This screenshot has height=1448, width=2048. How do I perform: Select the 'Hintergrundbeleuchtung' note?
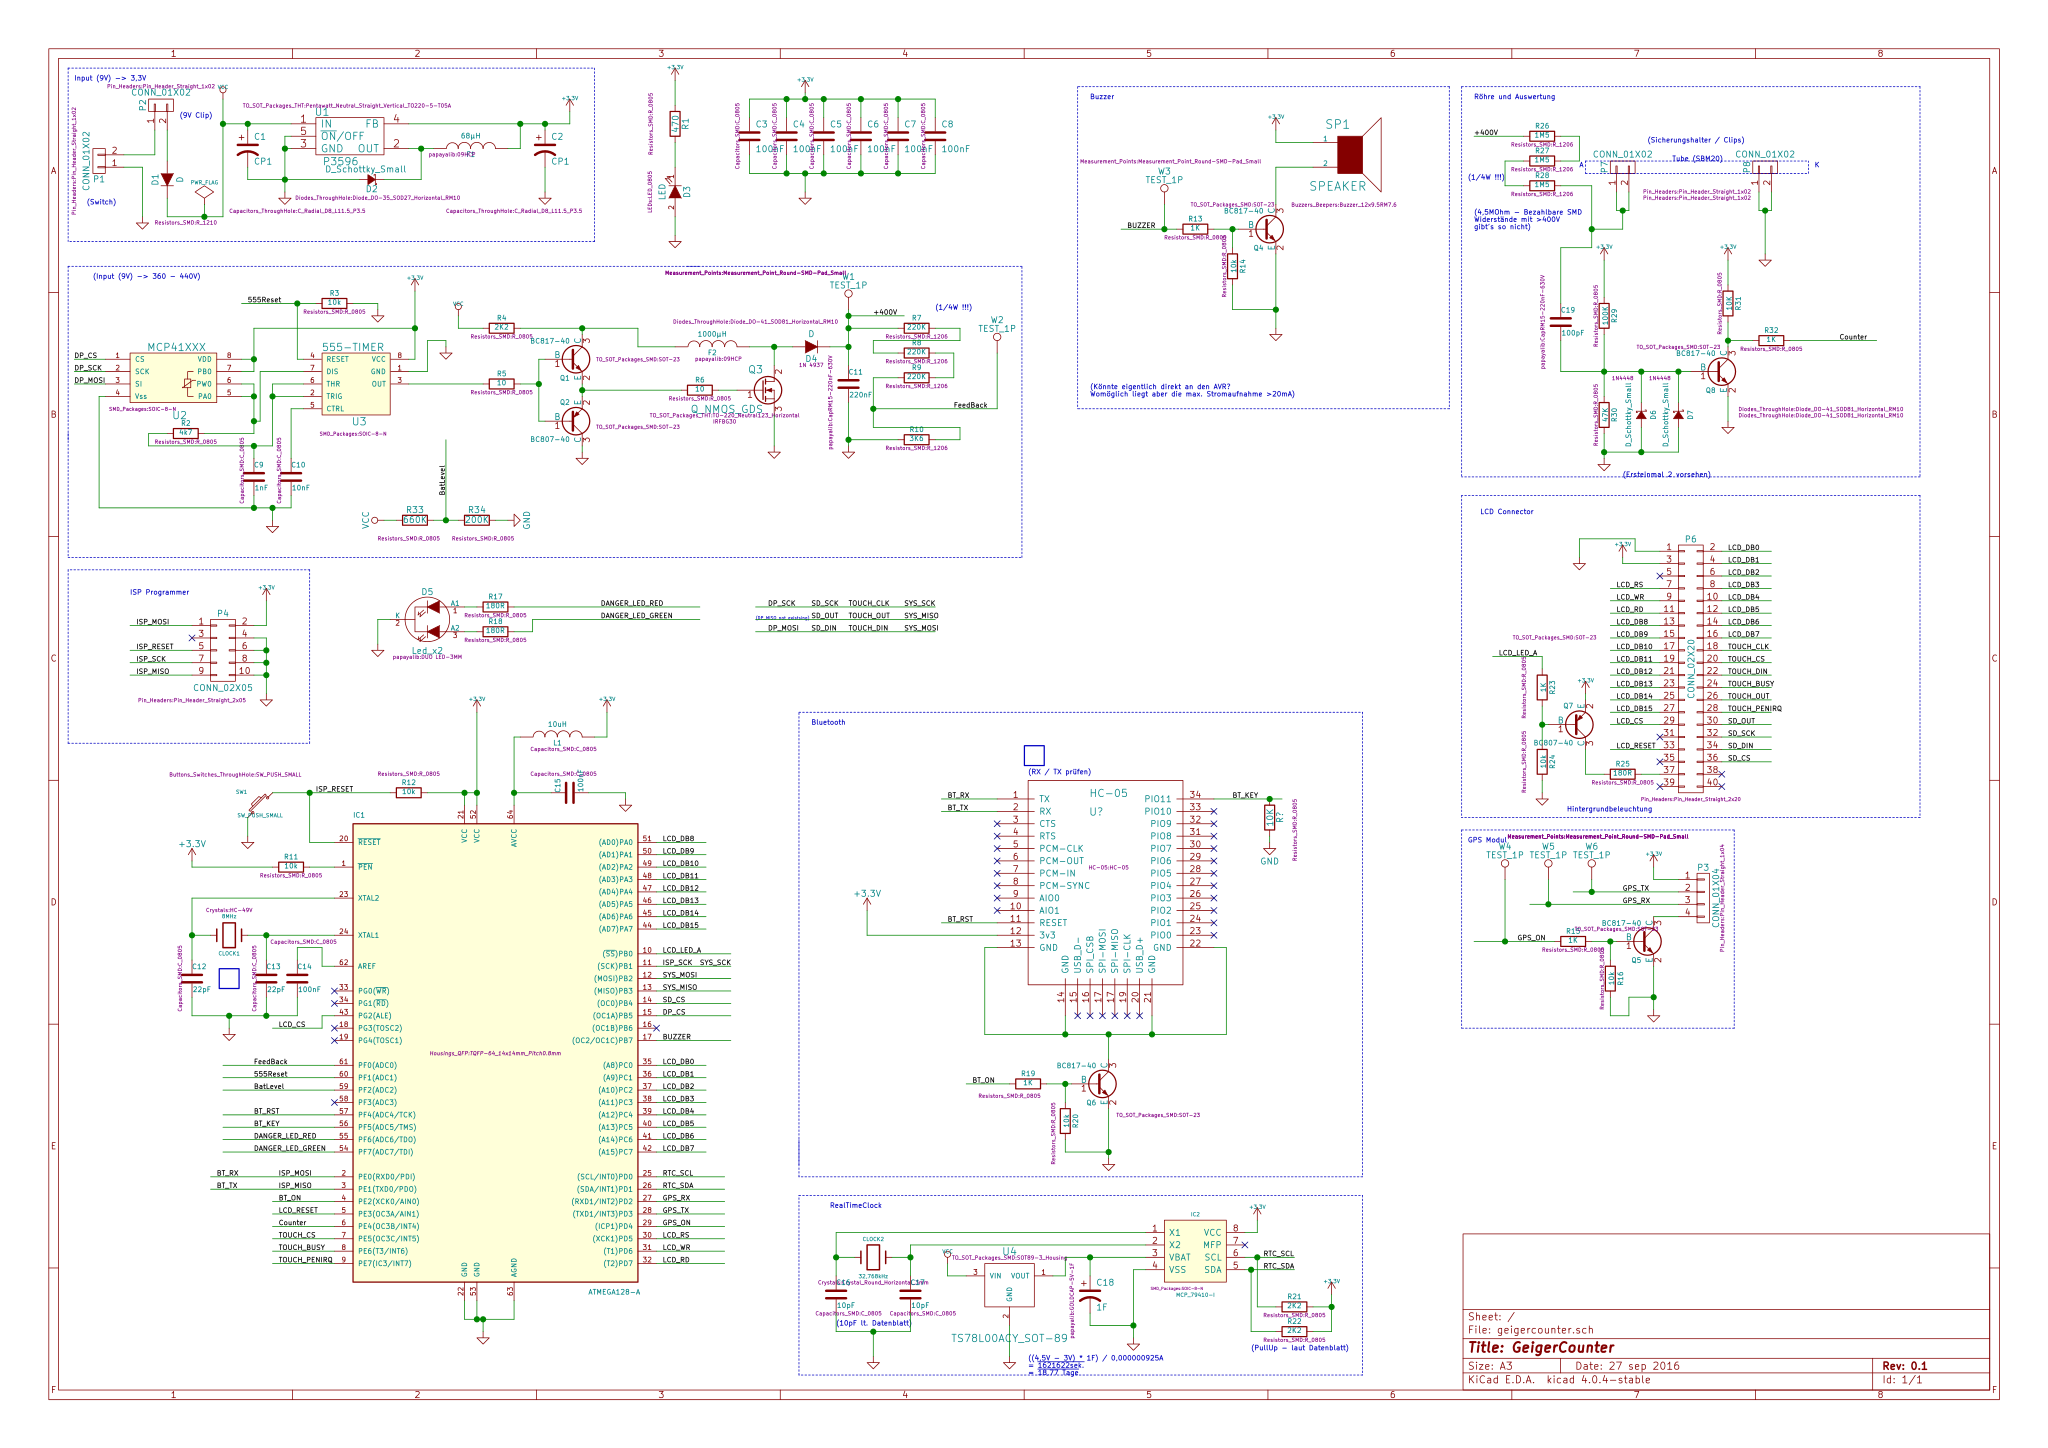[1609, 809]
